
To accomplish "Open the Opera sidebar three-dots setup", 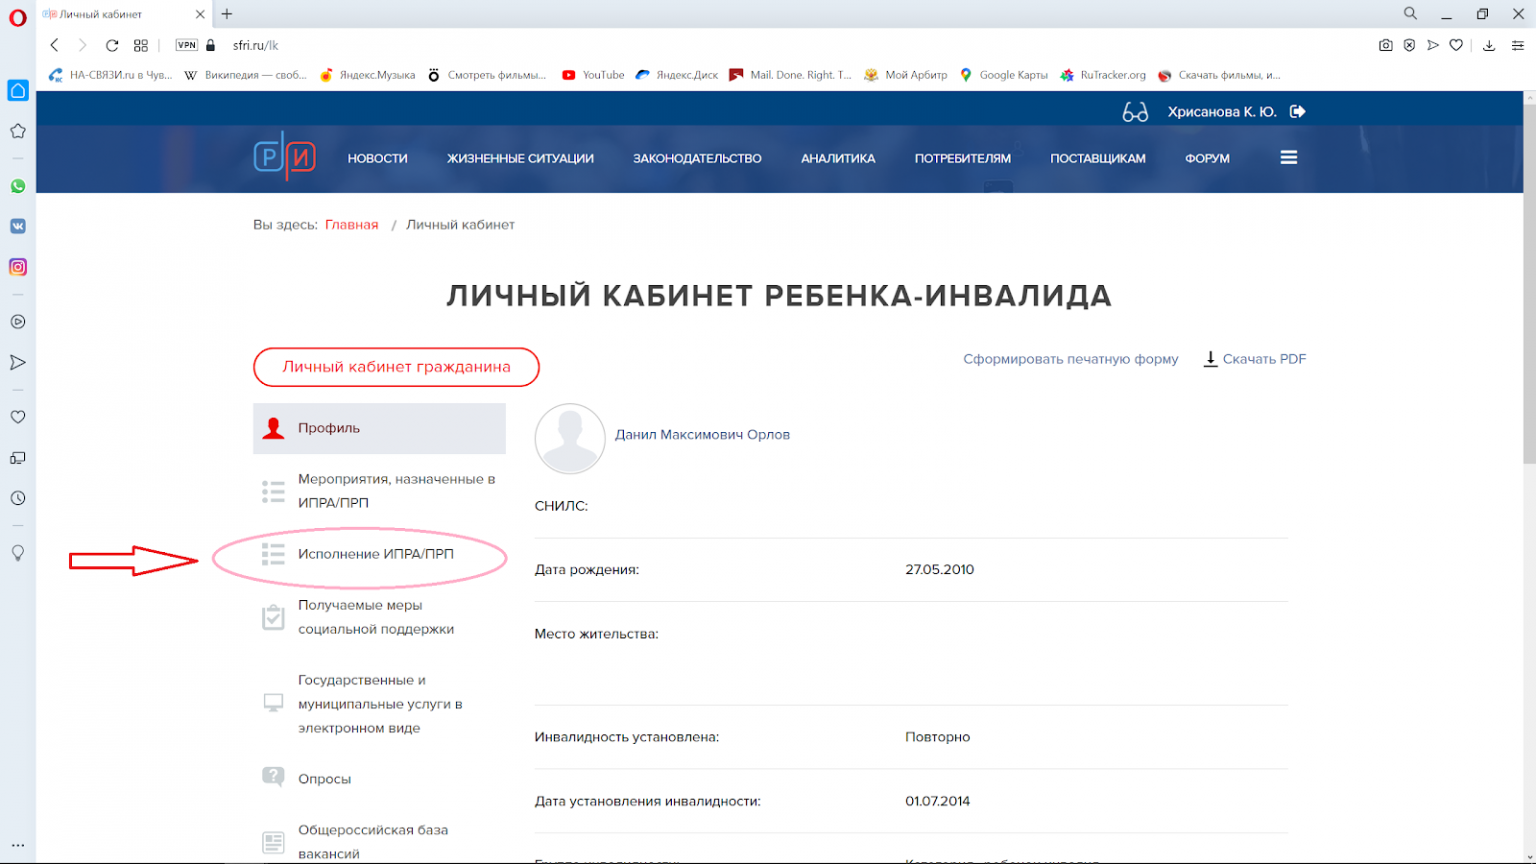I will (x=18, y=845).
